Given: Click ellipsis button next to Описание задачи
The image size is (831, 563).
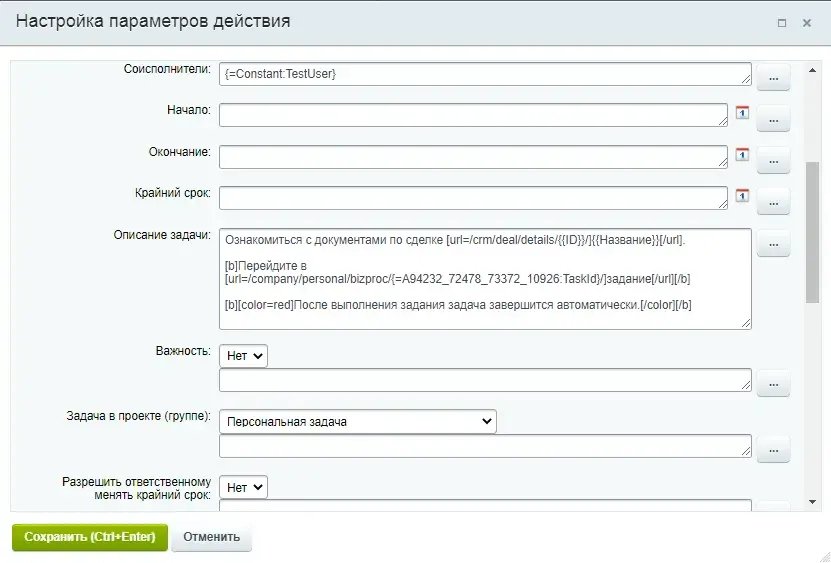Looking at the screenshot, I should (x=773, y=243).
